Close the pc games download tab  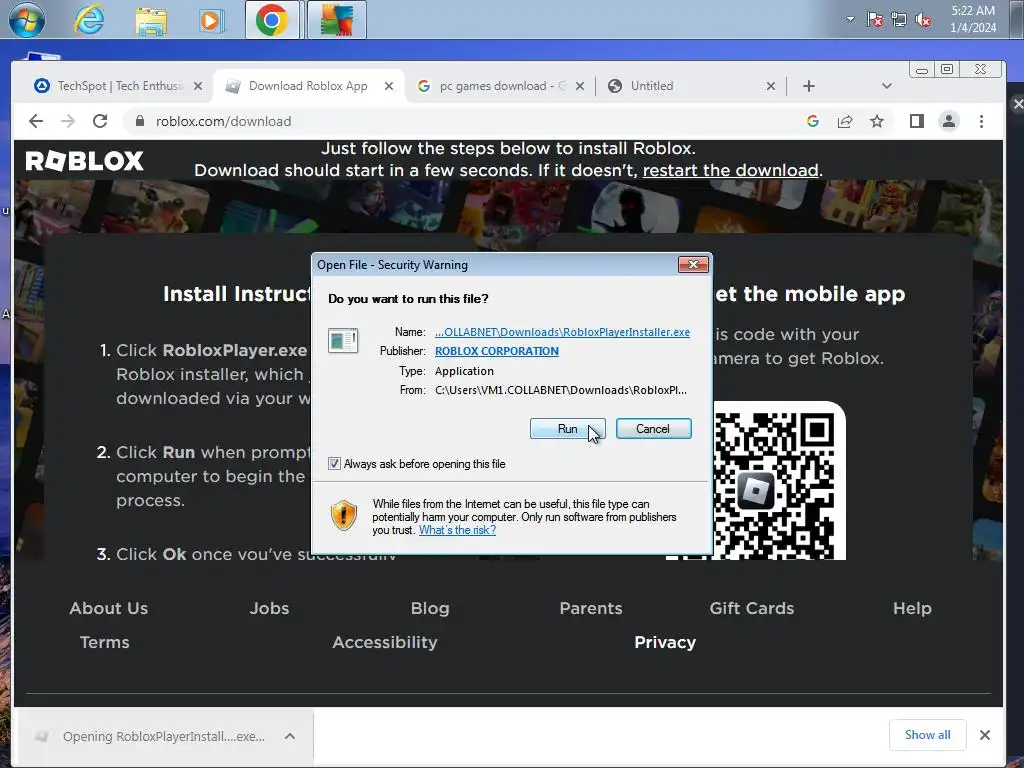[x=579, y=86]
